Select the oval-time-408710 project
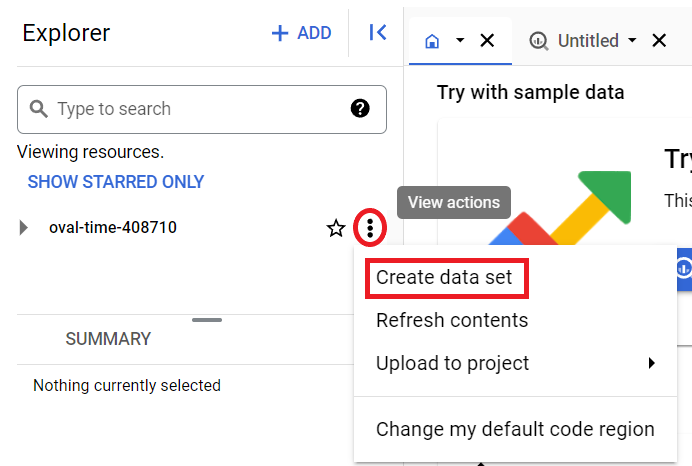The width and height of the screenshot is (692, 466). 113,228
